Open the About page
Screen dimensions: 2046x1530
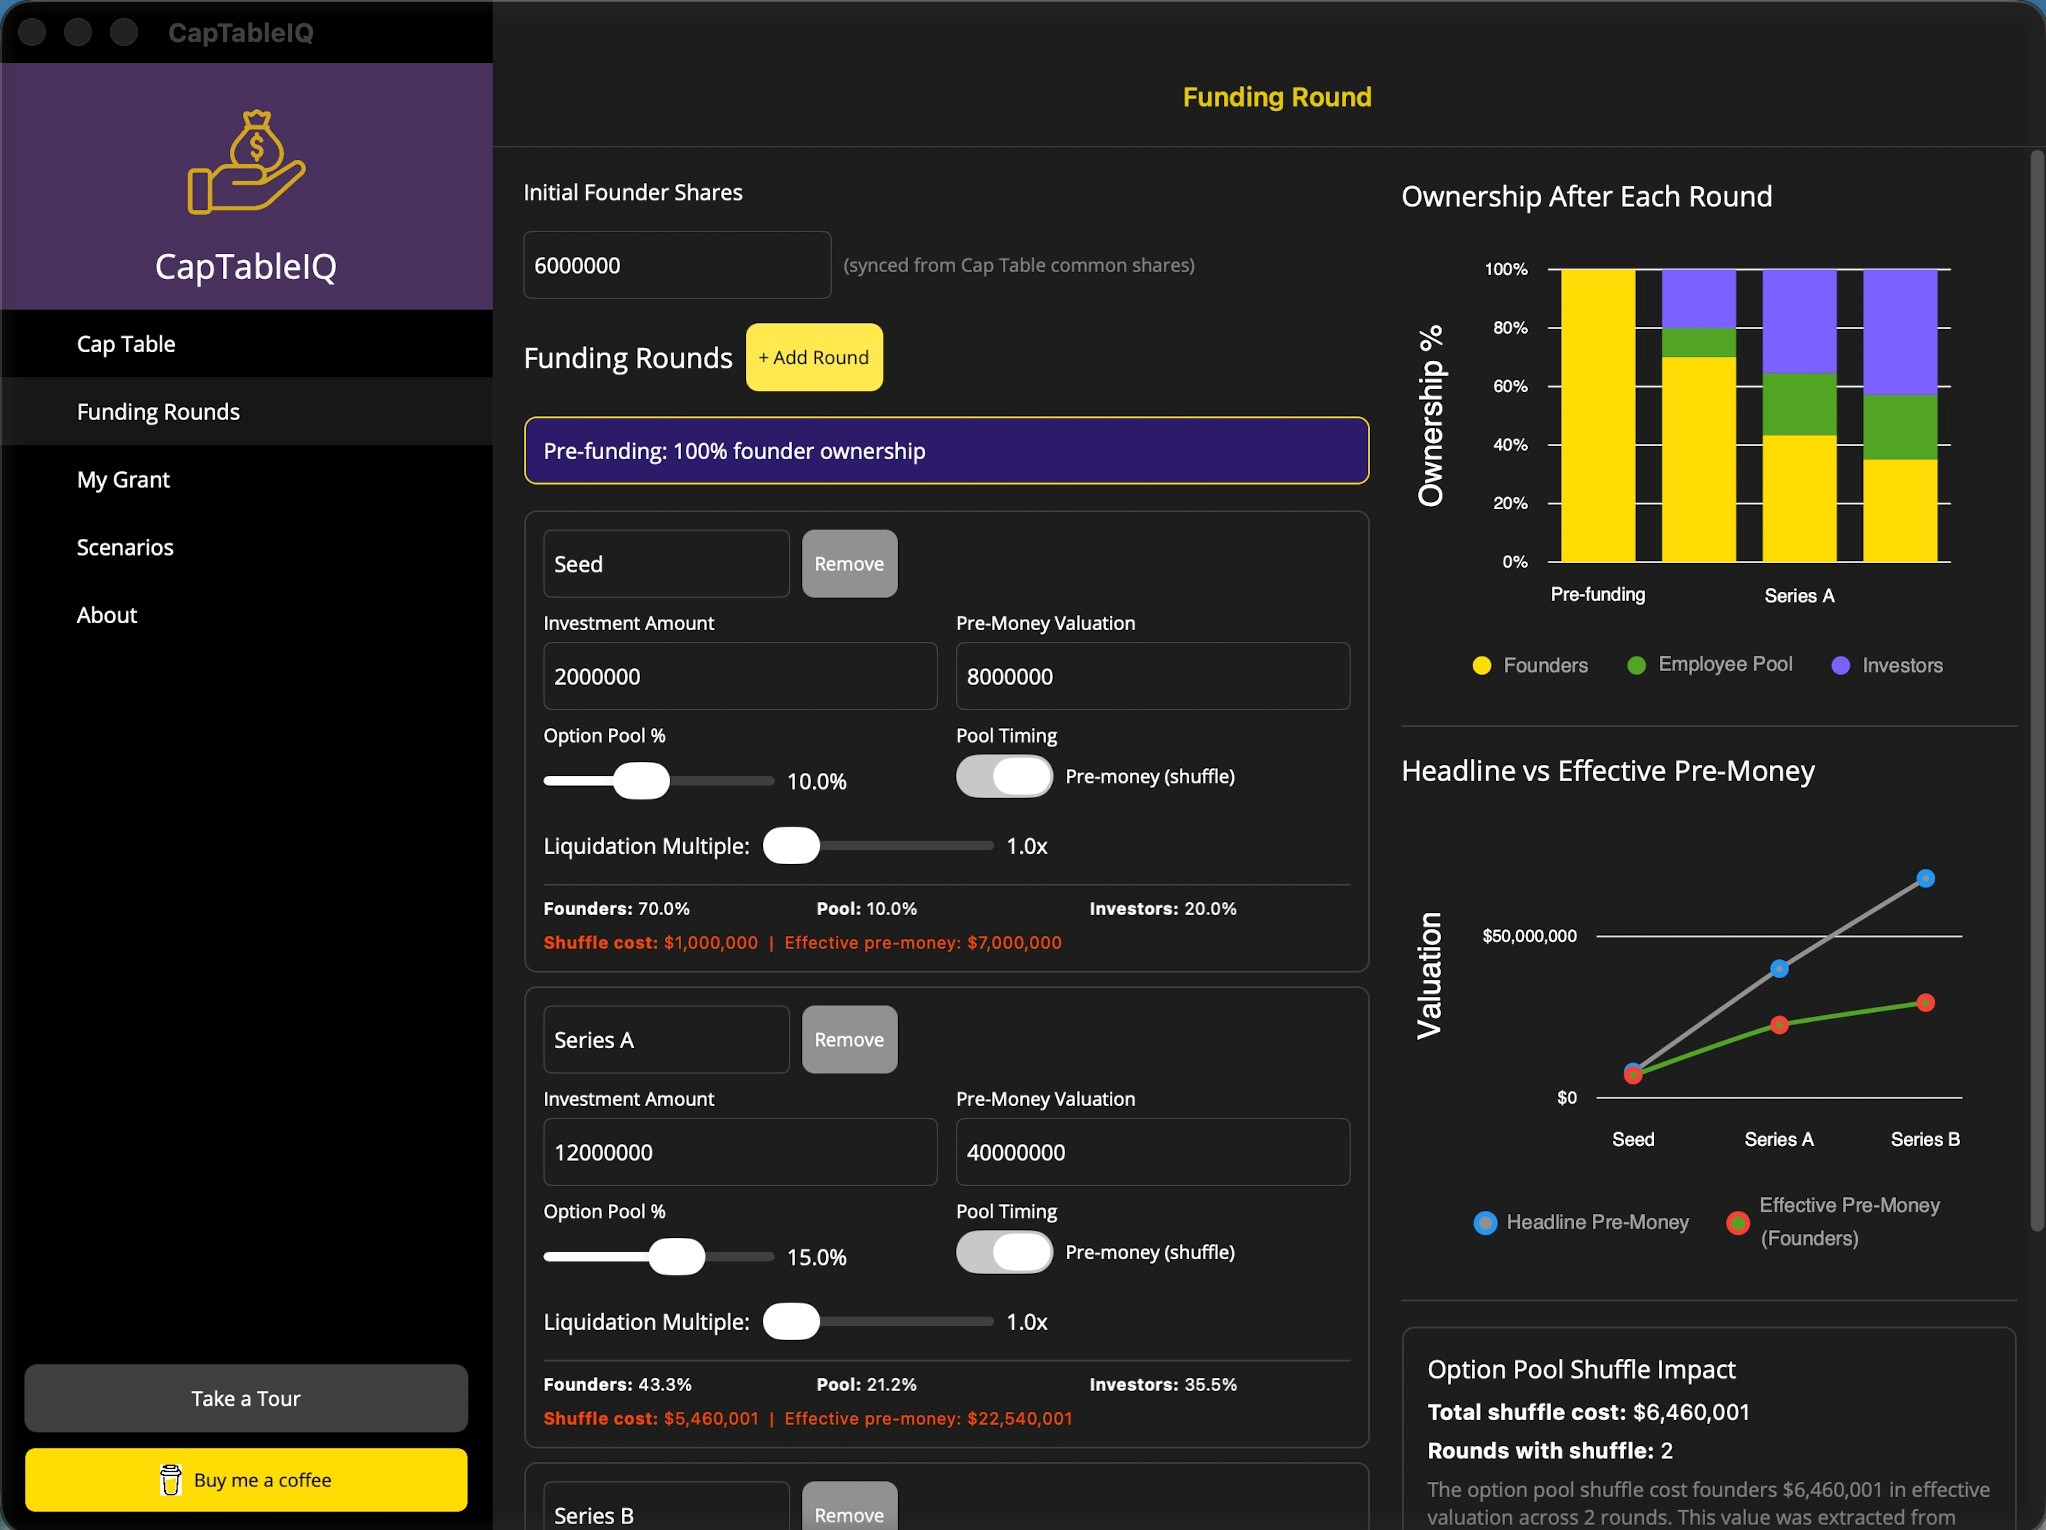107,616
